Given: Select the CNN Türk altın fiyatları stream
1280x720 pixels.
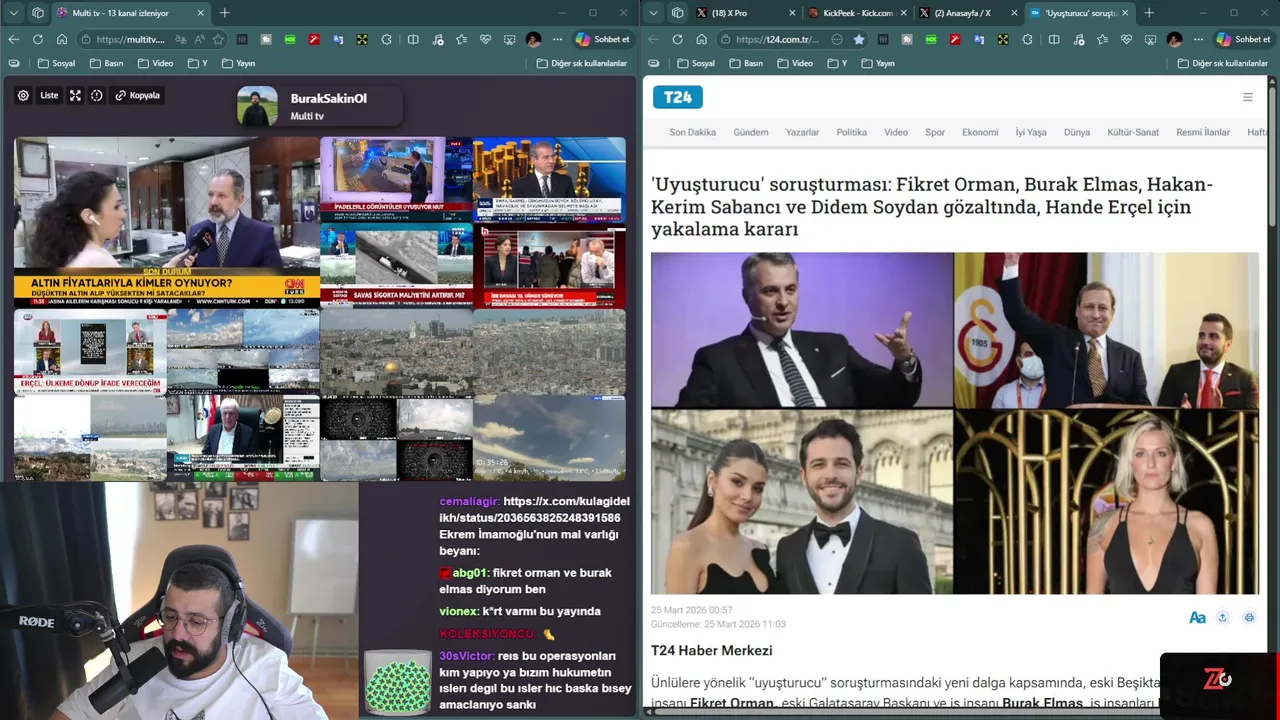Looking at the screenshot, I should click(x=166, y=222).
